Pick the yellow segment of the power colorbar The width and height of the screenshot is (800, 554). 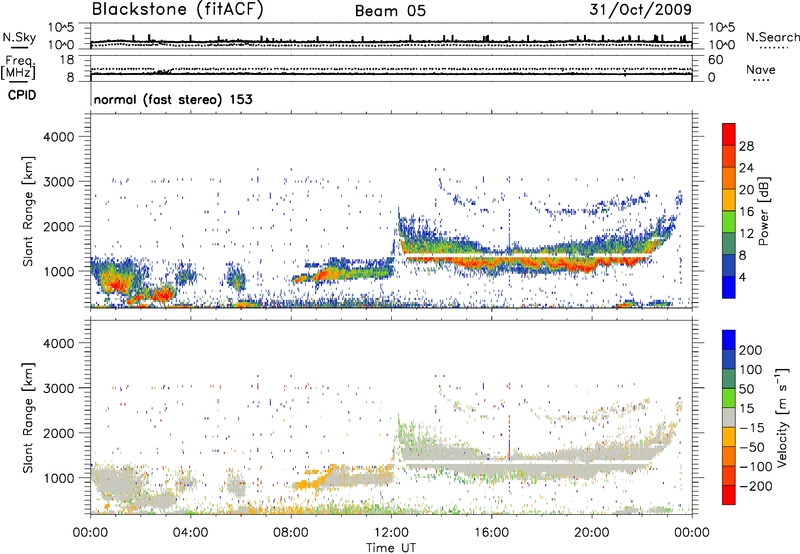tap(729, 200)
